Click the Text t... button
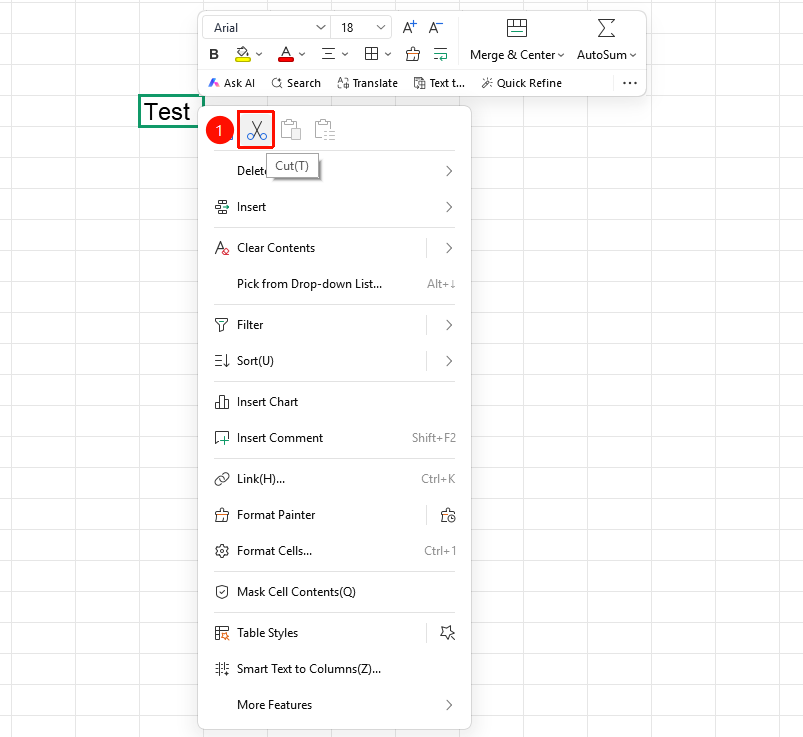The height and width of the screenshot is (737, 803). 439,83
